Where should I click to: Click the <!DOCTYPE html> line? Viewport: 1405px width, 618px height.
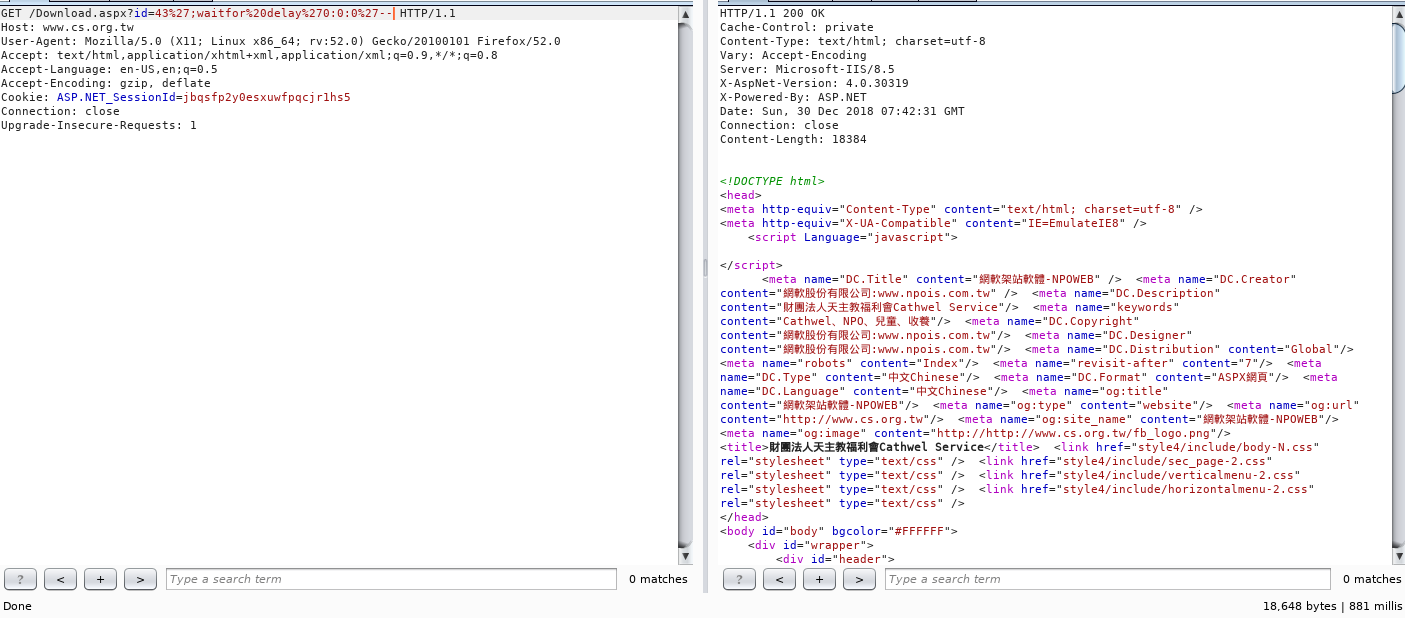tap(772, 181)
